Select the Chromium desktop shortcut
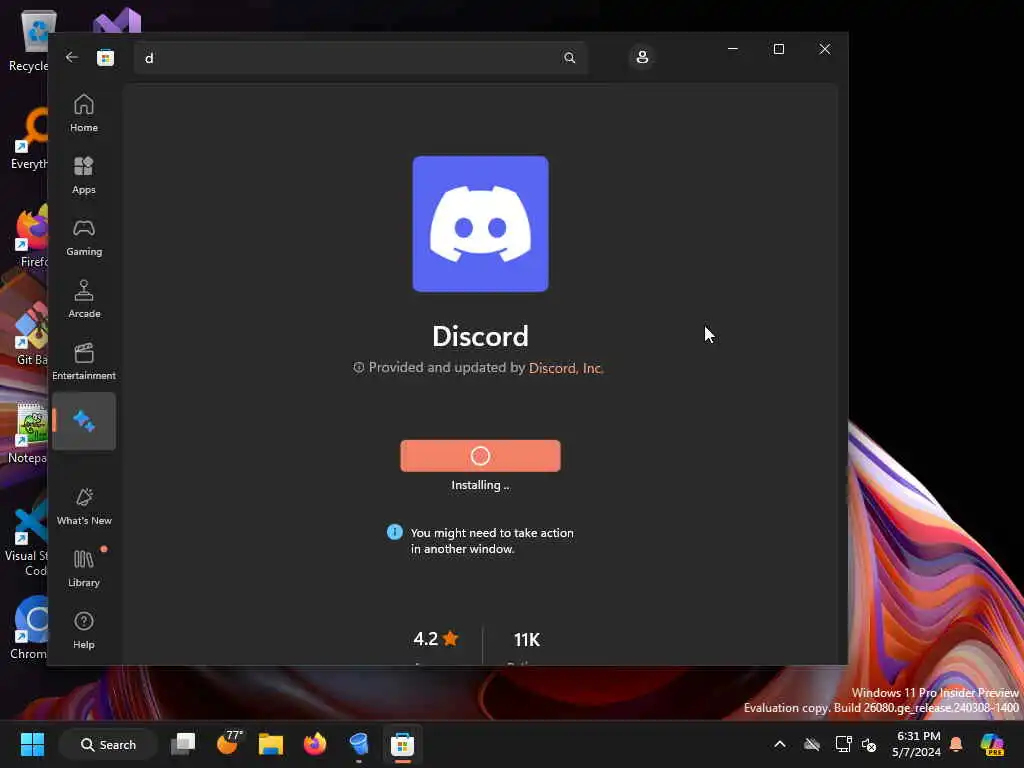 (30, 628)
